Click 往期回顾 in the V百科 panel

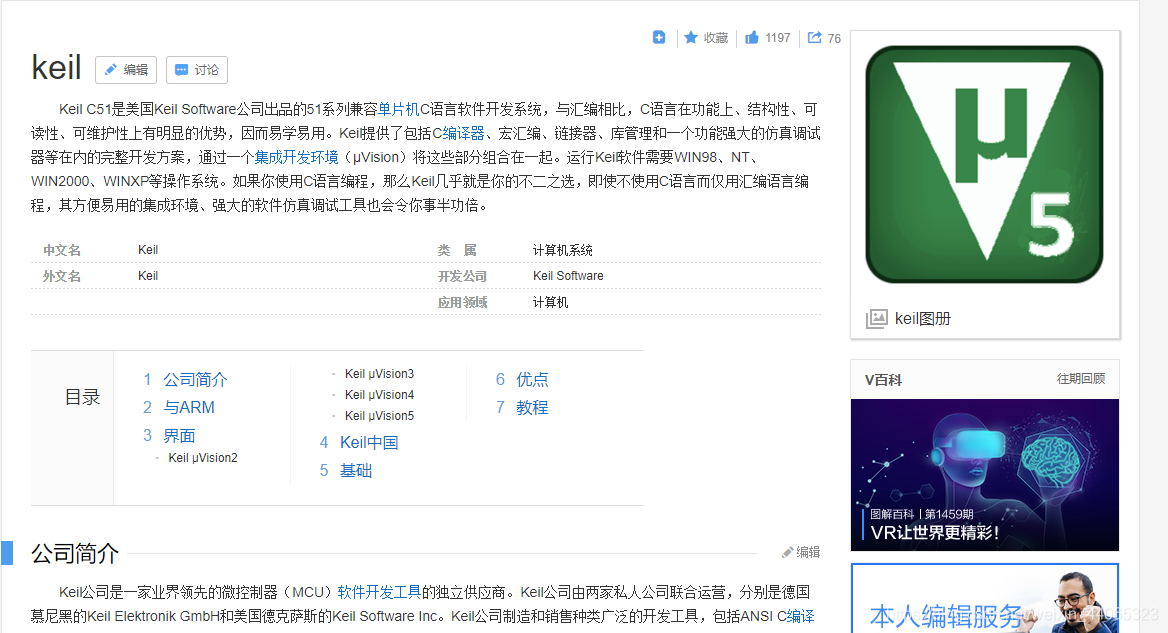point(1081,379)
